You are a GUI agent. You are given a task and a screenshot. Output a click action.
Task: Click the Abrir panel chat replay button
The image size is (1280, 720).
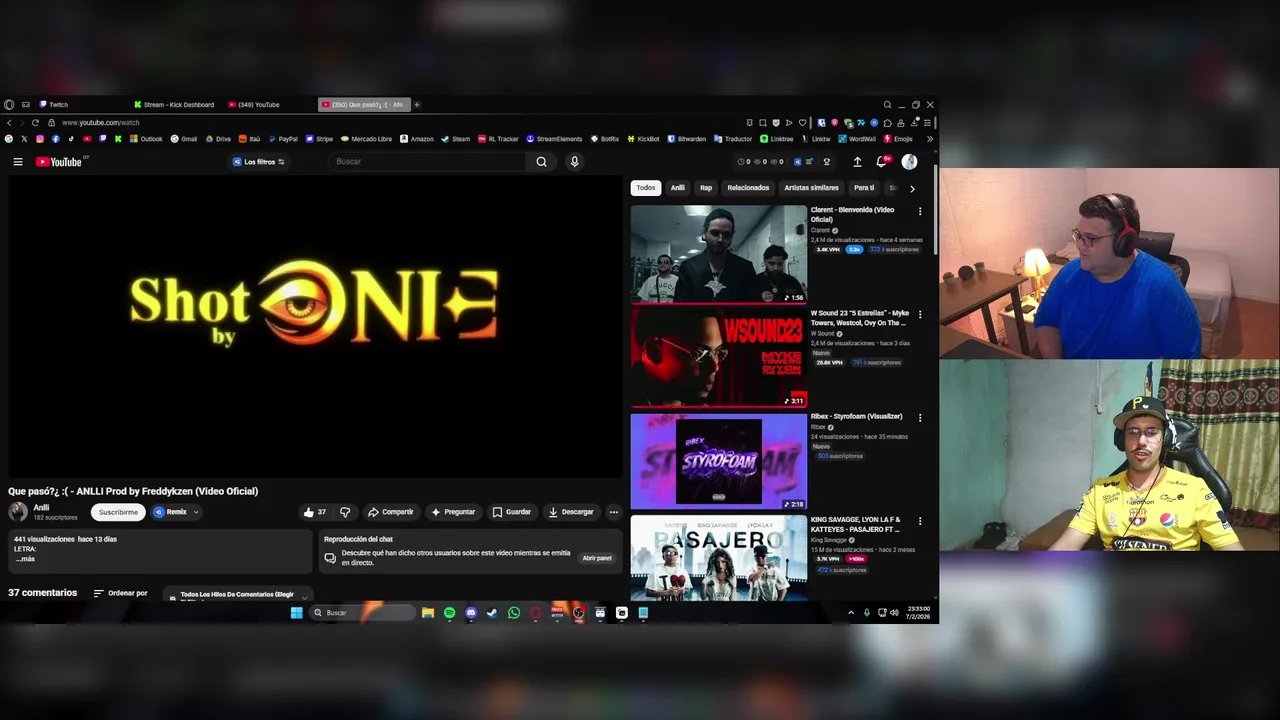tap(597, 558)
